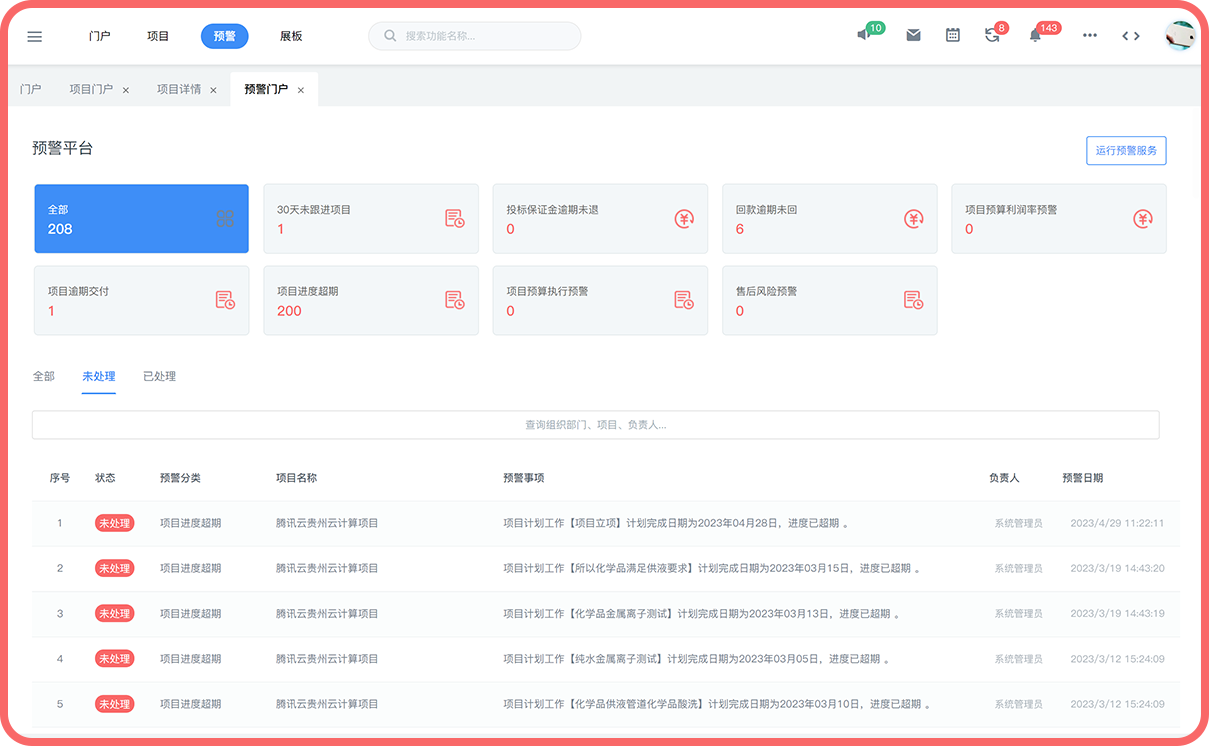Open 项目 in top navigation

pyautogui.click(x=158, y=36)
